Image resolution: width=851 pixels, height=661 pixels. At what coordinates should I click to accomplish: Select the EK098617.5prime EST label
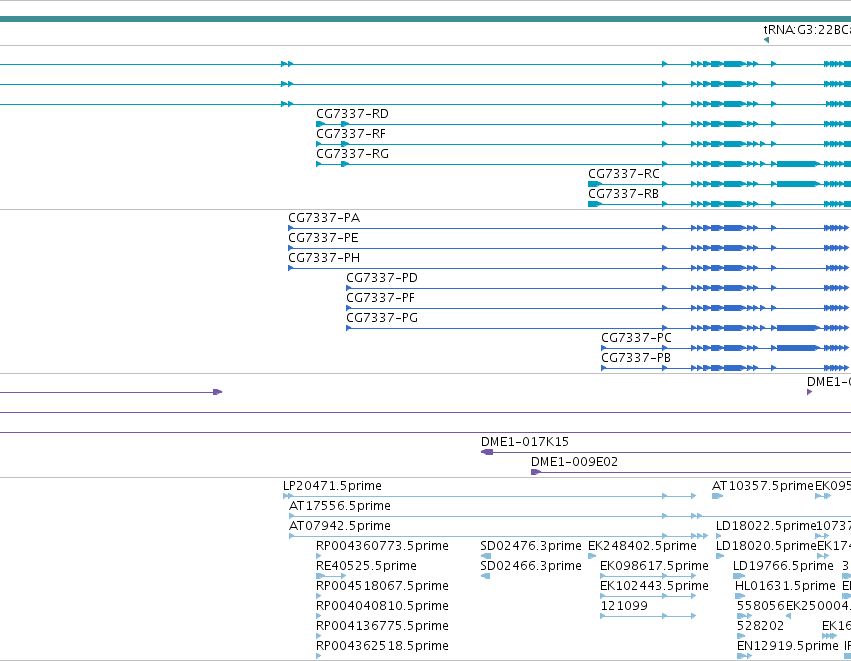(x=654, y=566)
